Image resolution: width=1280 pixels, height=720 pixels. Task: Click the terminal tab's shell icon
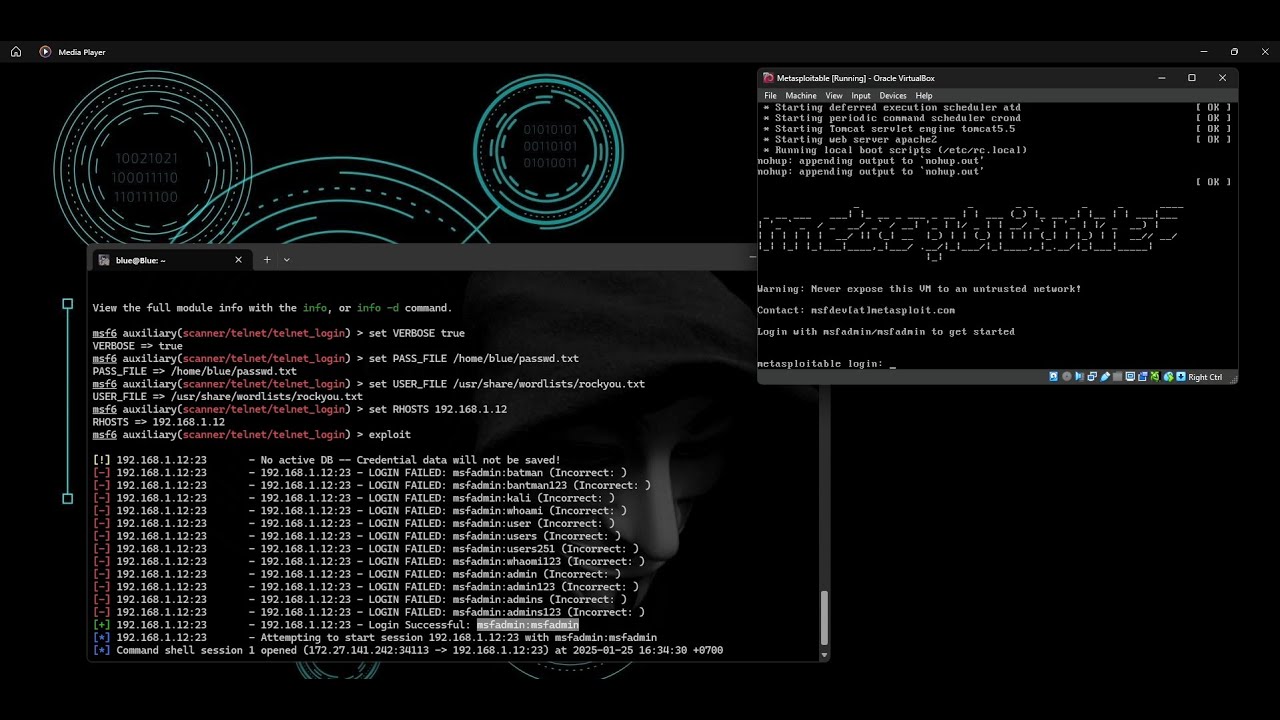[104, 260]
